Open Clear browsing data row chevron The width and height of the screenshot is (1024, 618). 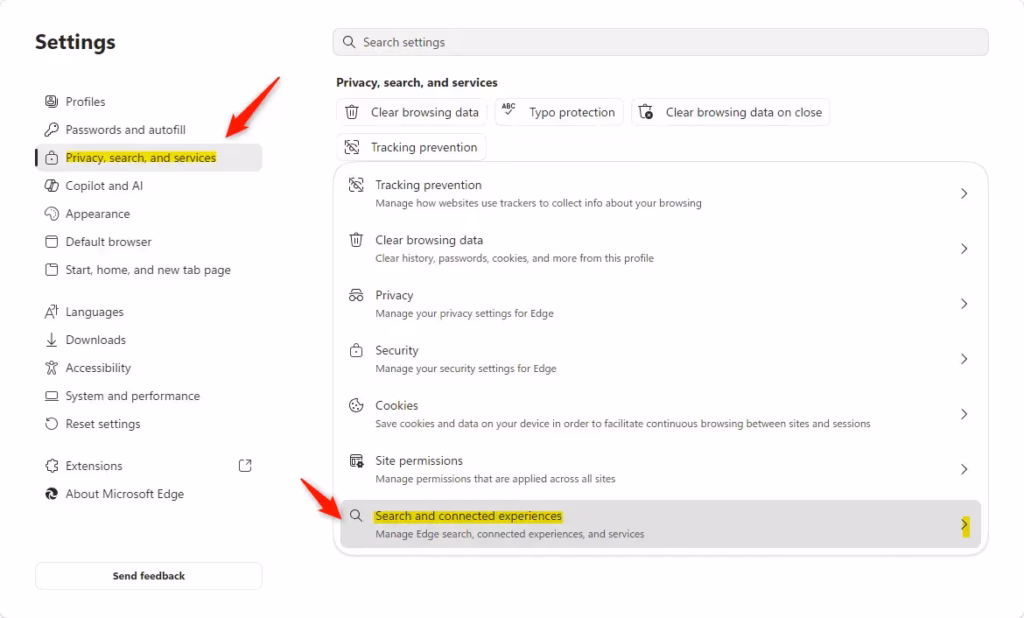[x=964, y=248]
